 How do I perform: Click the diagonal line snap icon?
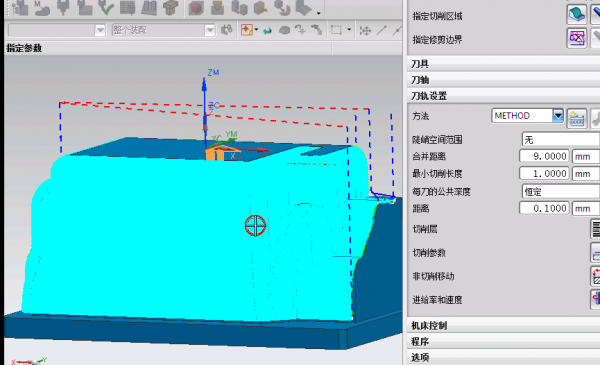click(382, 30)
